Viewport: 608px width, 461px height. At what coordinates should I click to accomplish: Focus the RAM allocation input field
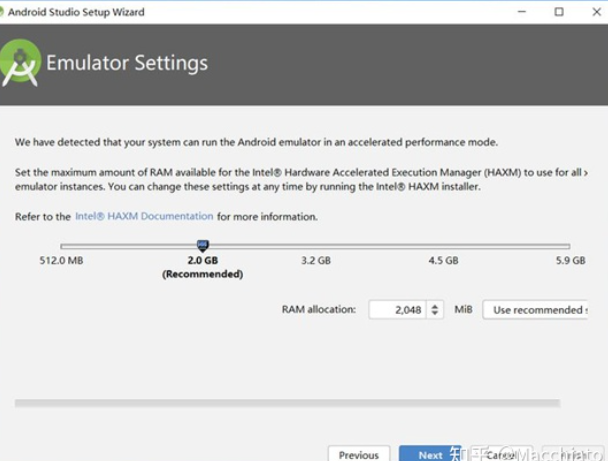coord(397,310)
